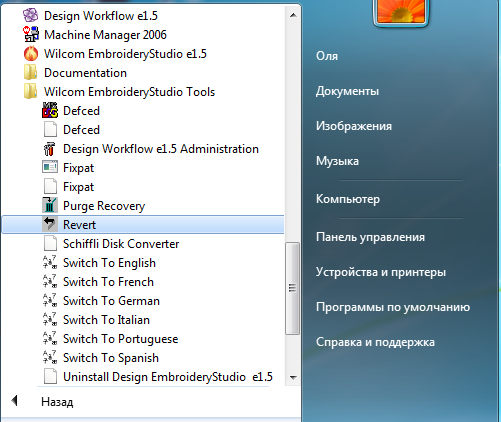Image resolution: width=501 pixels, height=422 pixels.
Task: Click the Switch To German icon
Action: [x=50, y=300]
